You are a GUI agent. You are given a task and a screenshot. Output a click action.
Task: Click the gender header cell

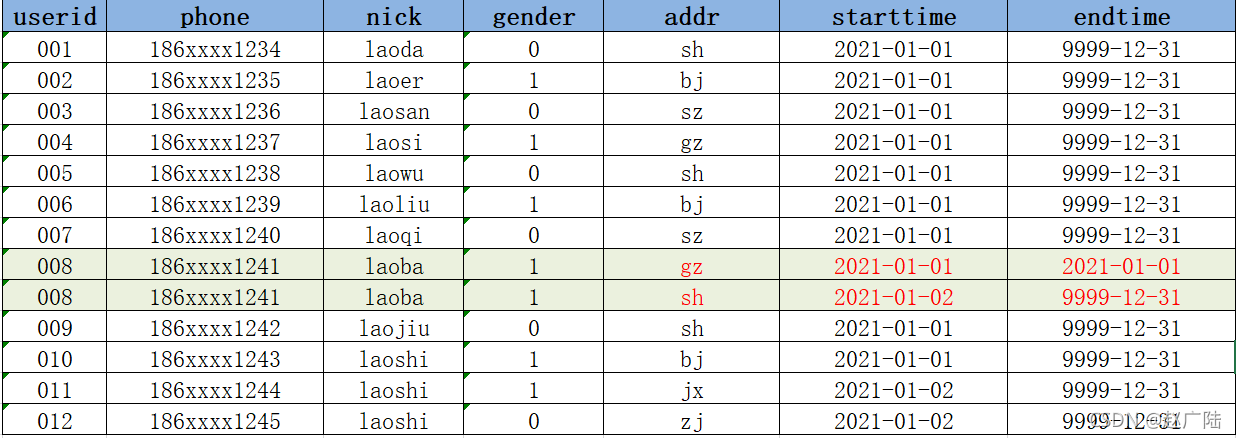pyautogui.click(x=534, y=17)
